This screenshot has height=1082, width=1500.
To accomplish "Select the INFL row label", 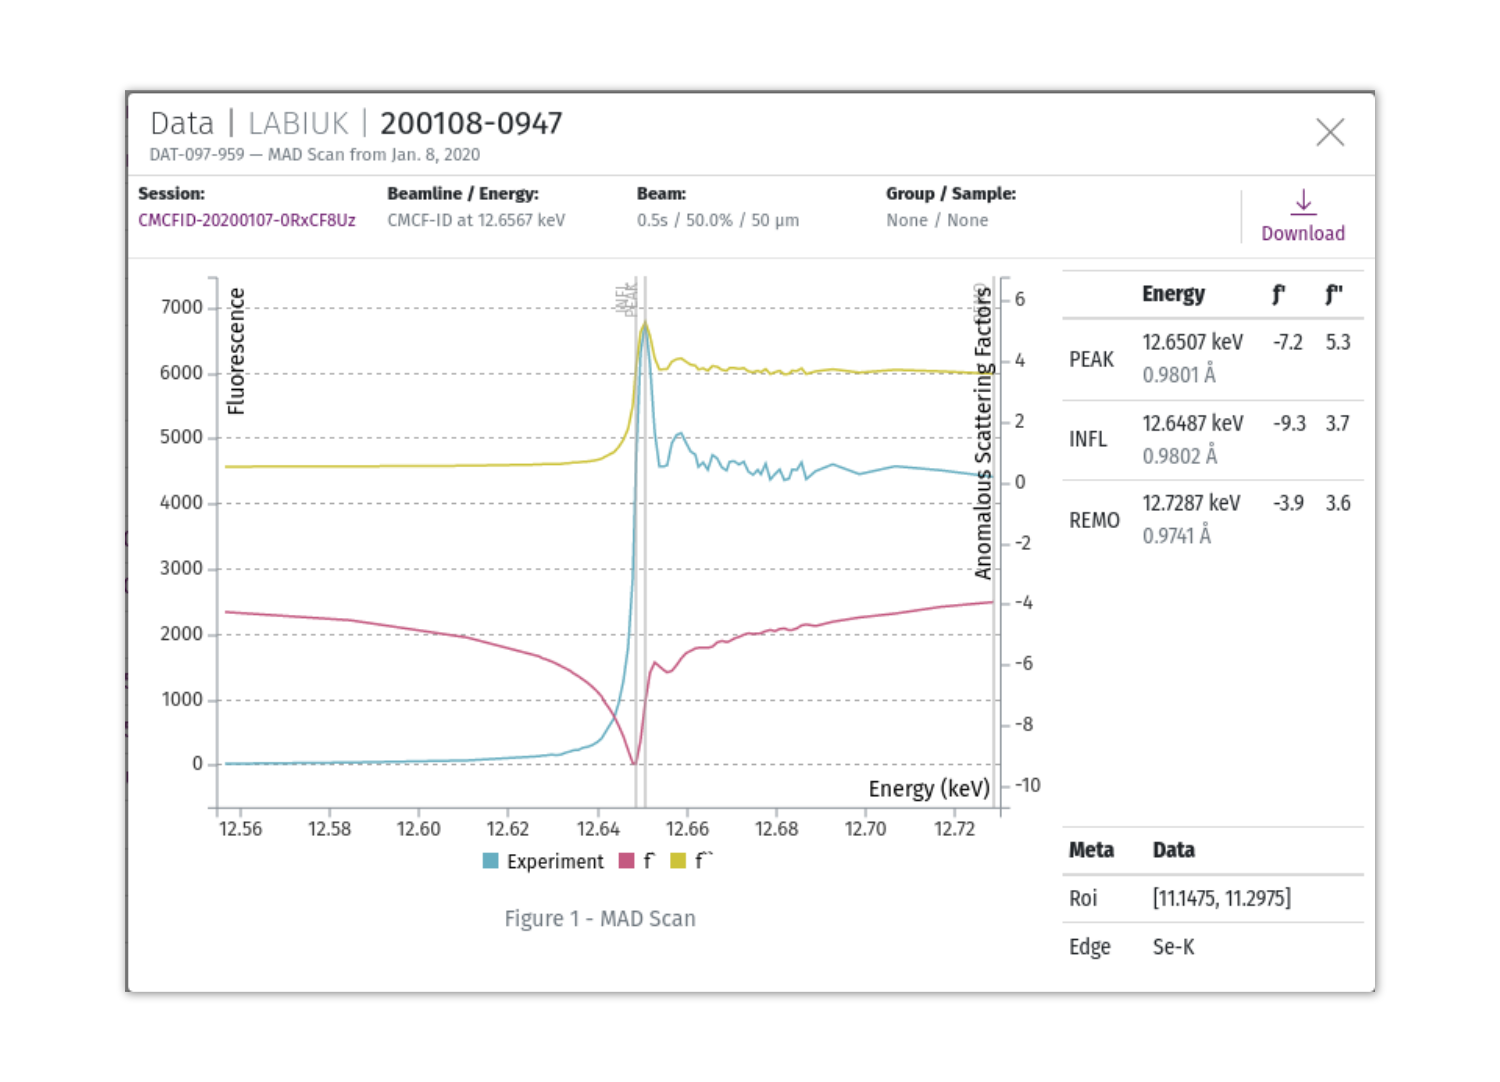I will point(1088,440).
